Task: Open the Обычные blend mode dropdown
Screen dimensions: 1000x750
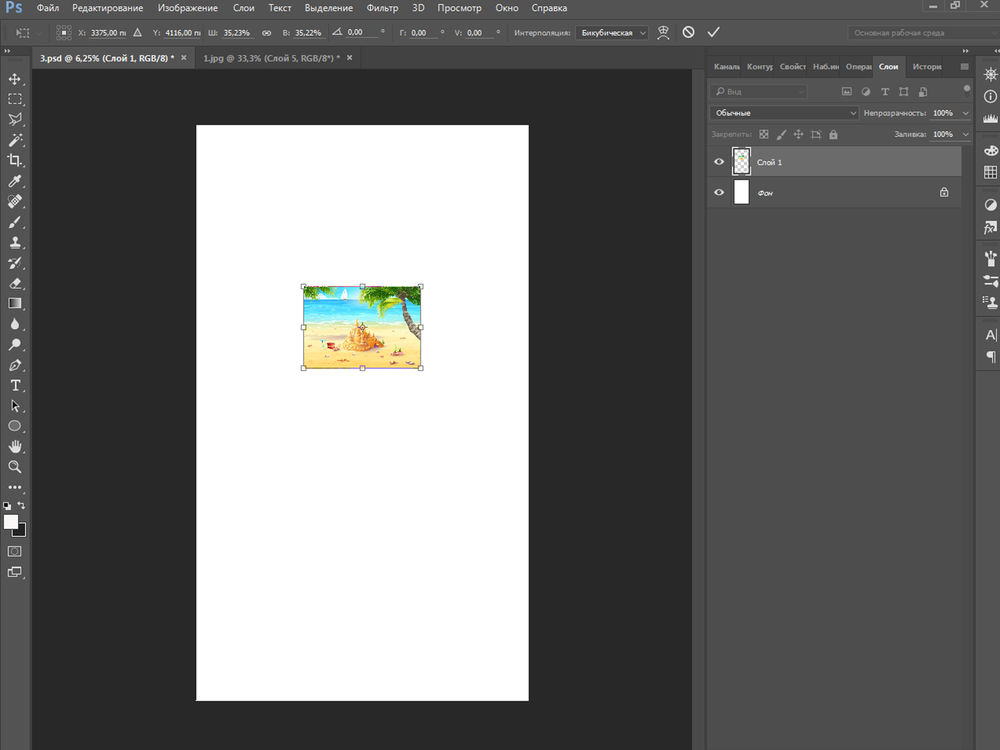Action: click(x=783, y=113)
